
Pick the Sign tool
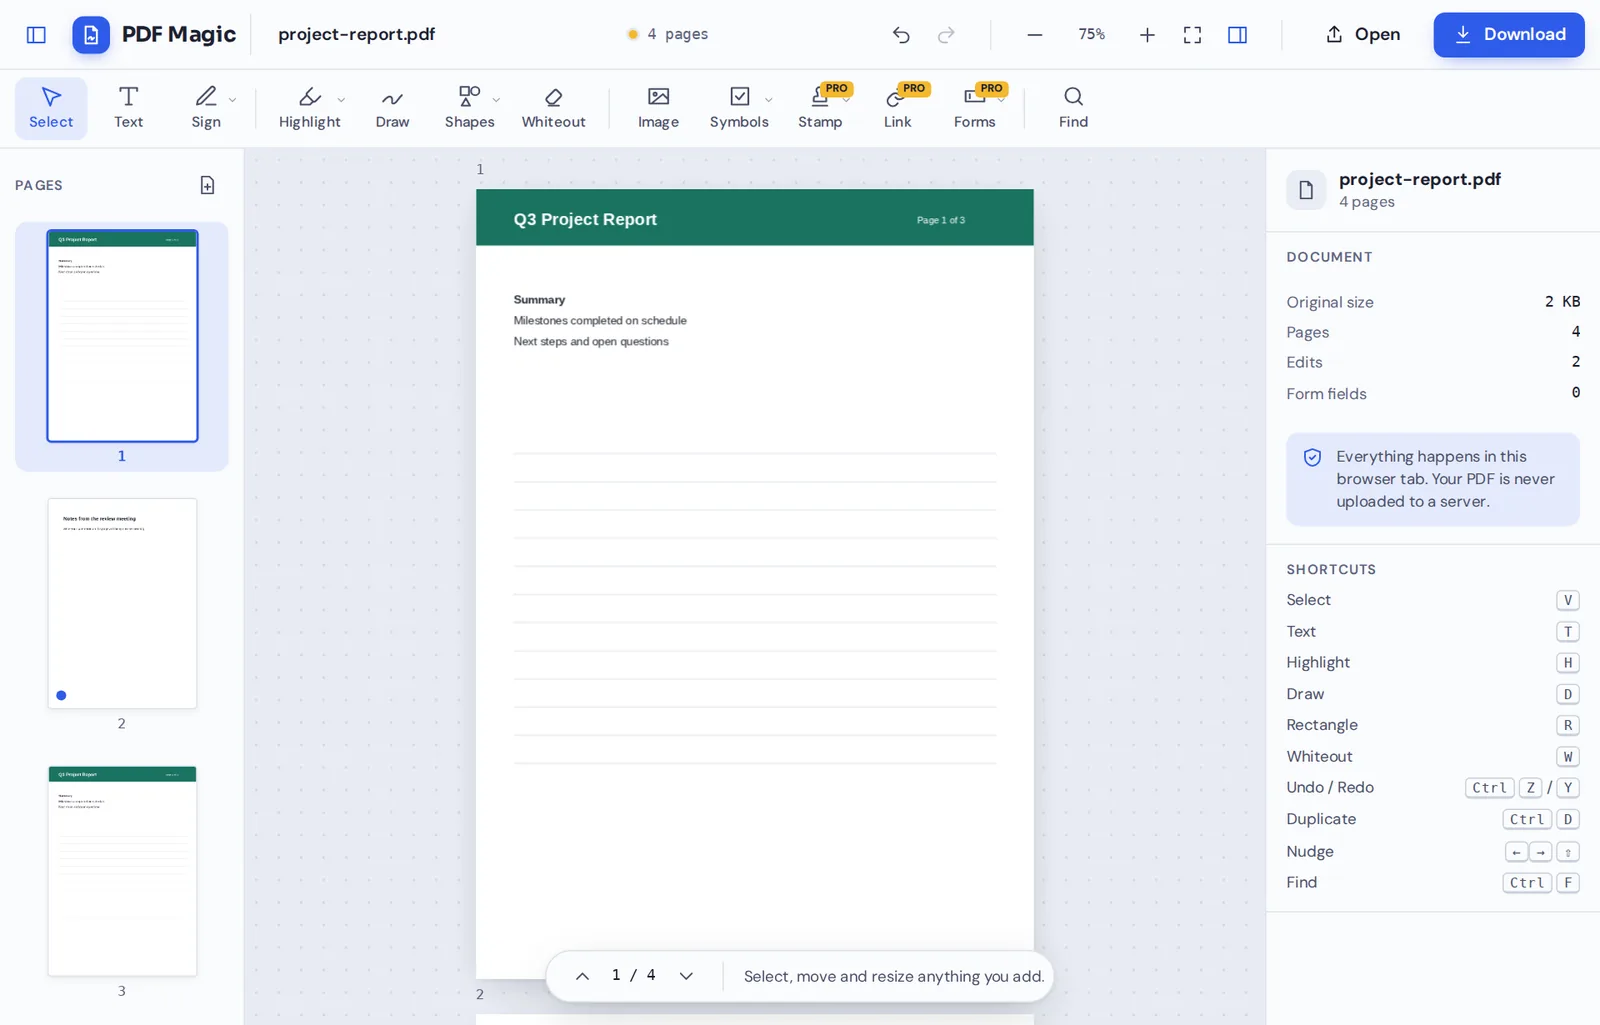pyautogui.click(x=206, y=108)
